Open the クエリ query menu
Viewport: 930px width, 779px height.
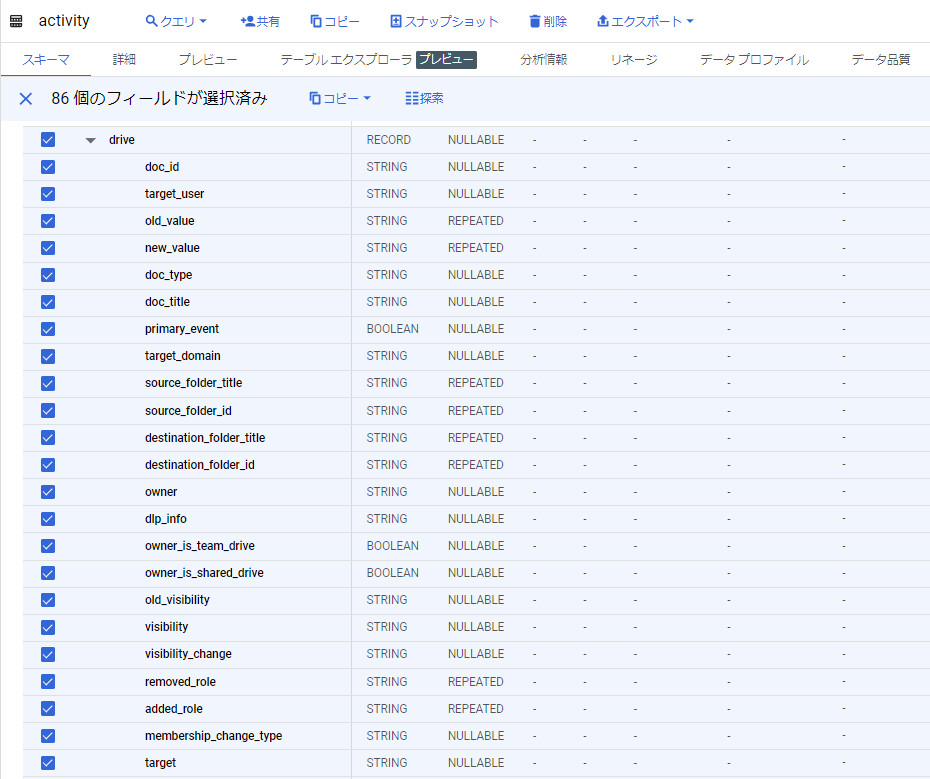176,21
